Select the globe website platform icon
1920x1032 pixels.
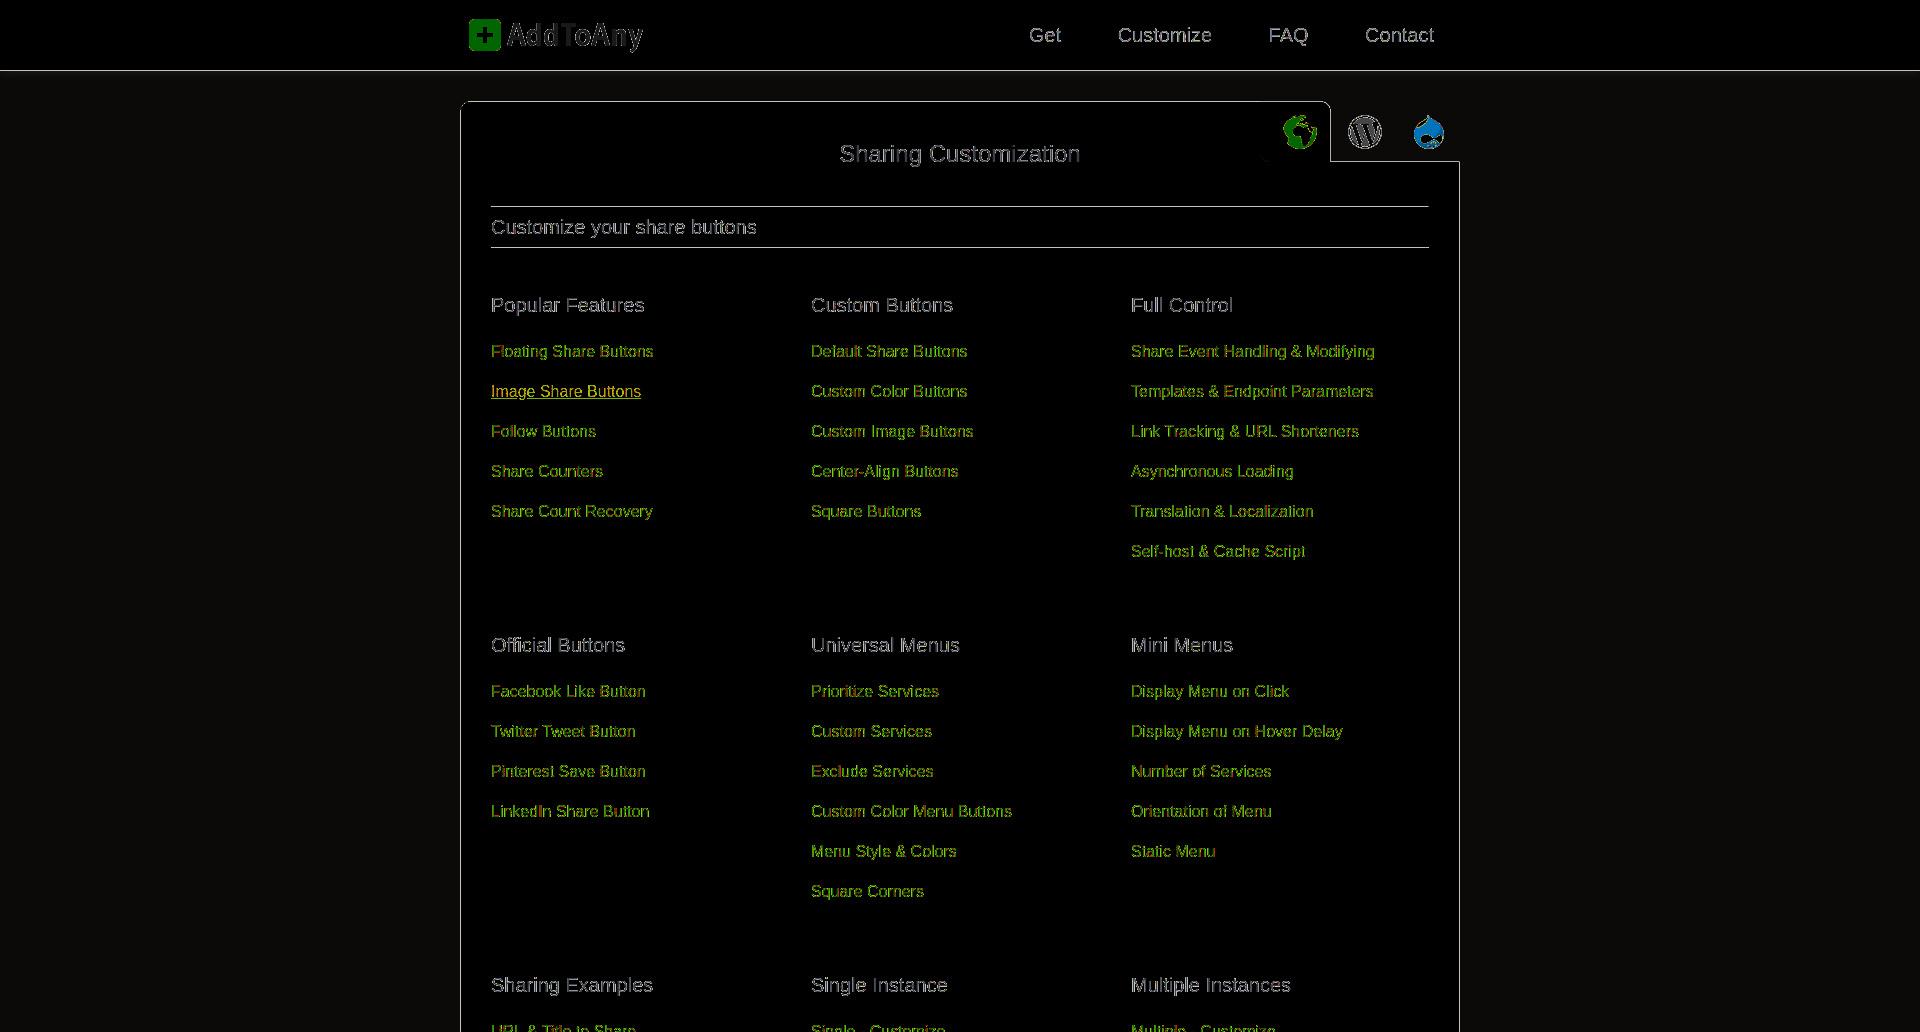tap(1300, 132)
